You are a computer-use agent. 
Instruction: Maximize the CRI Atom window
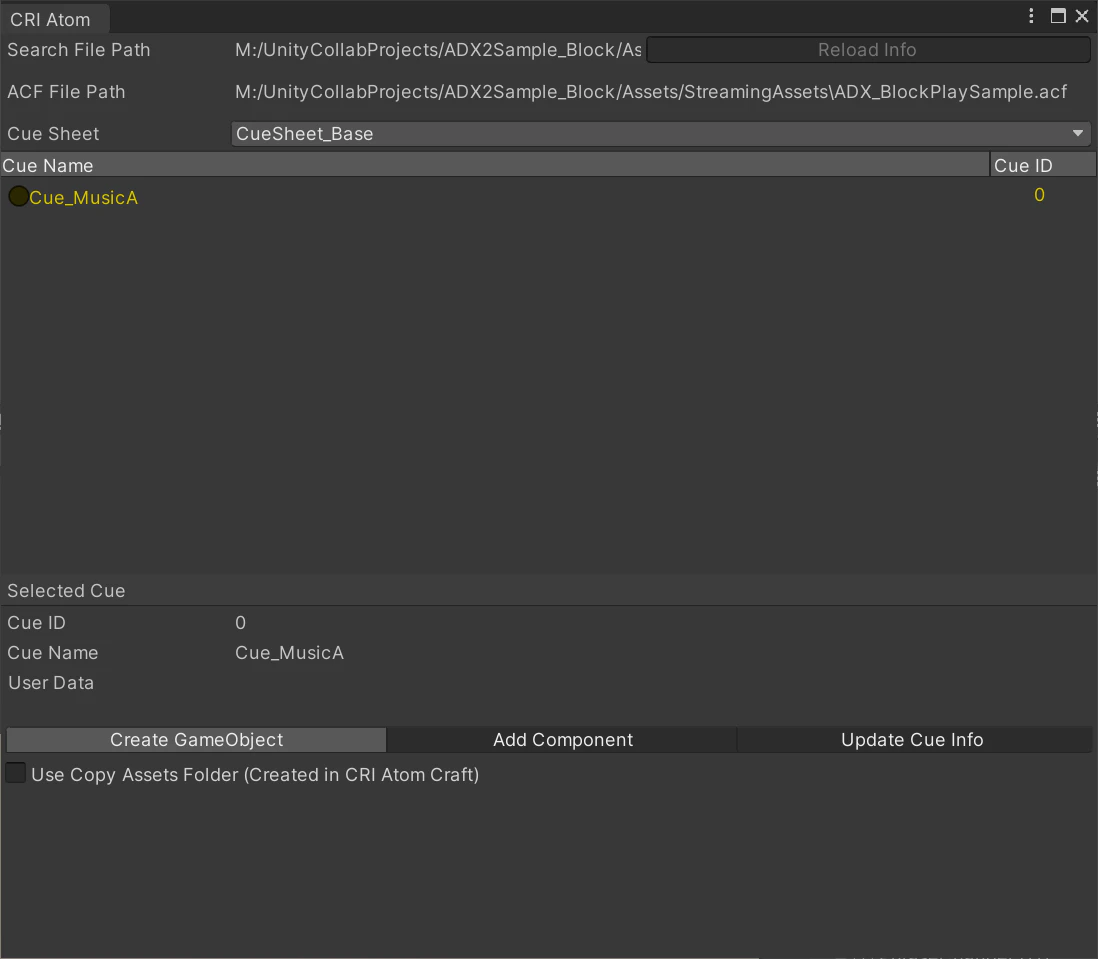1058,16
